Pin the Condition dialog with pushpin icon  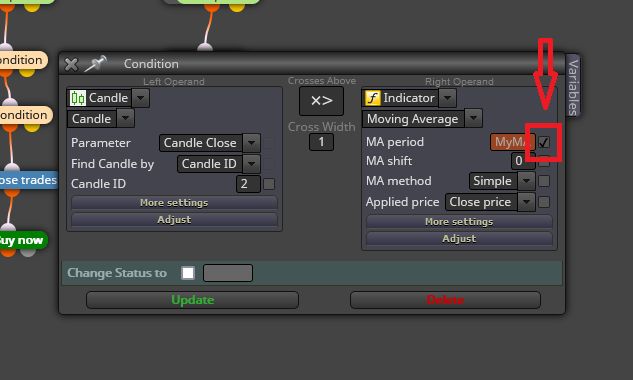[95, 63]
